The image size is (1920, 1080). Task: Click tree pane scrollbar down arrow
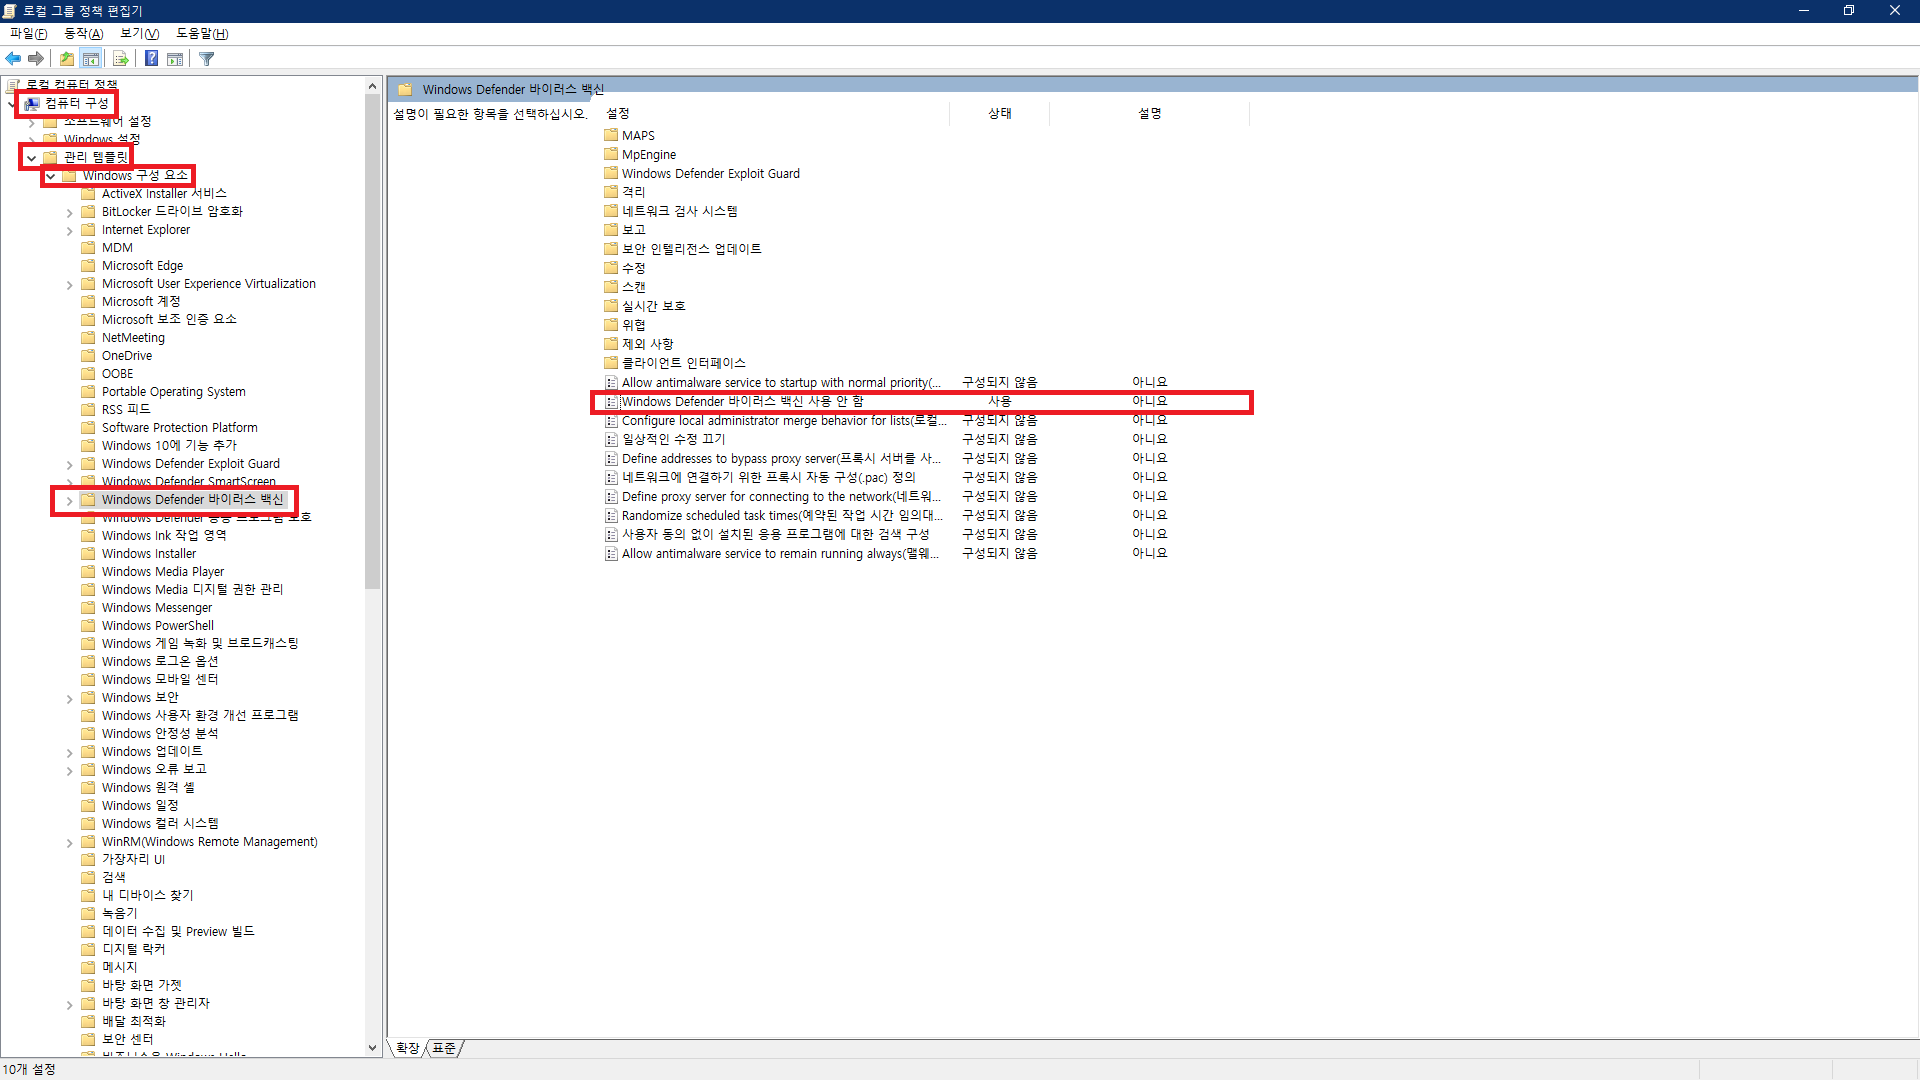tap(372, 1048)
